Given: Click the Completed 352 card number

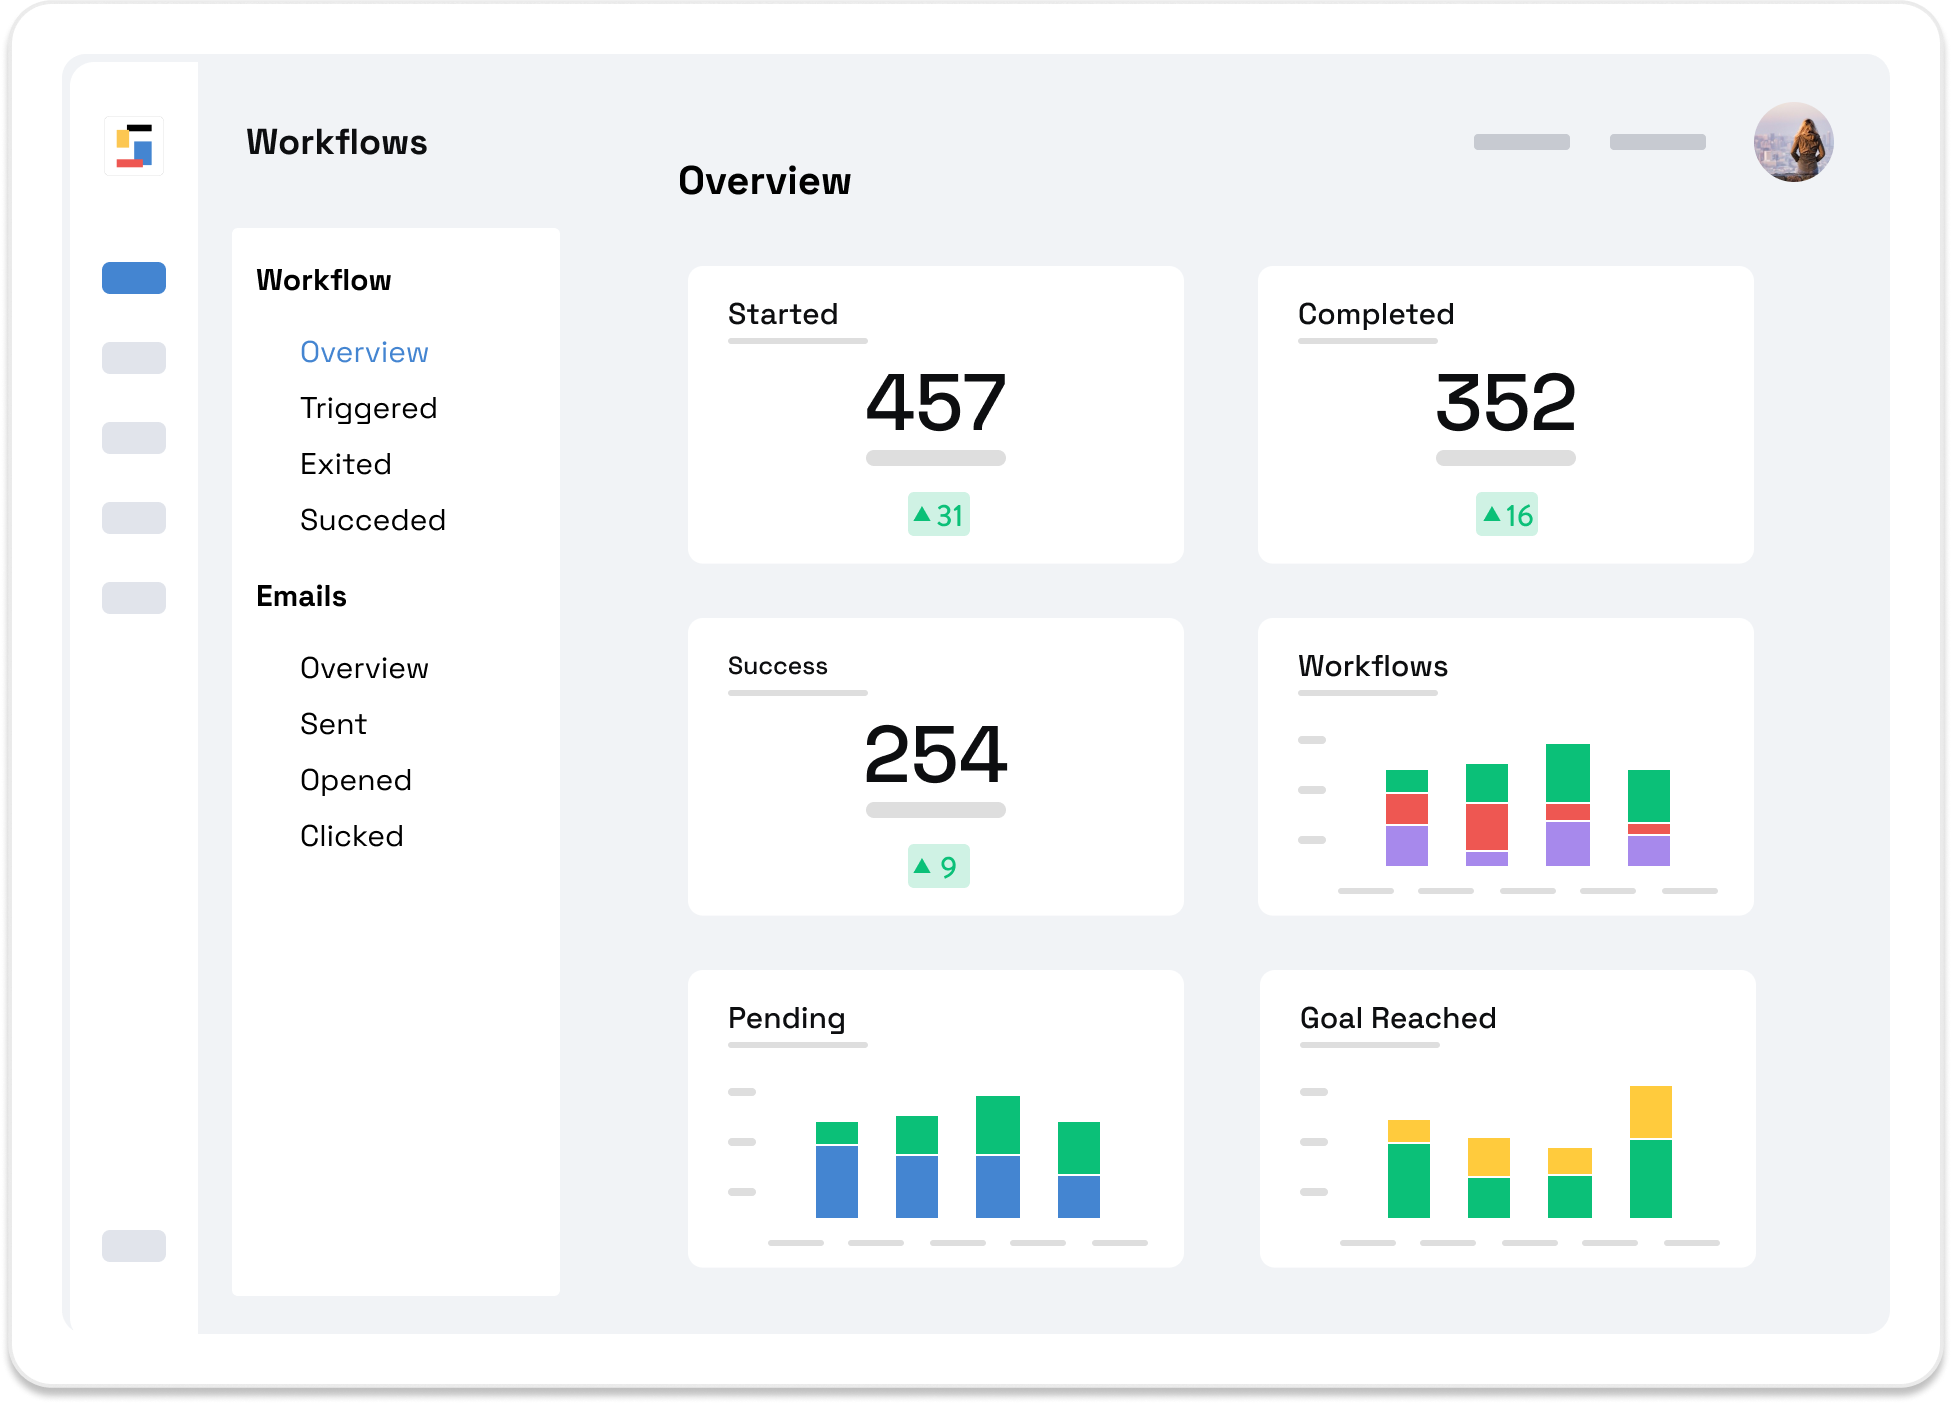Looking at the screenshot, I should pos(1505,403).
